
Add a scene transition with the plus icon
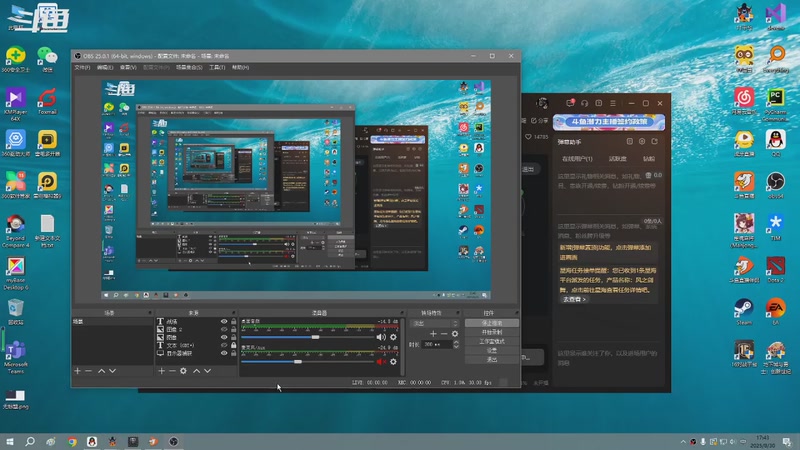433,334
